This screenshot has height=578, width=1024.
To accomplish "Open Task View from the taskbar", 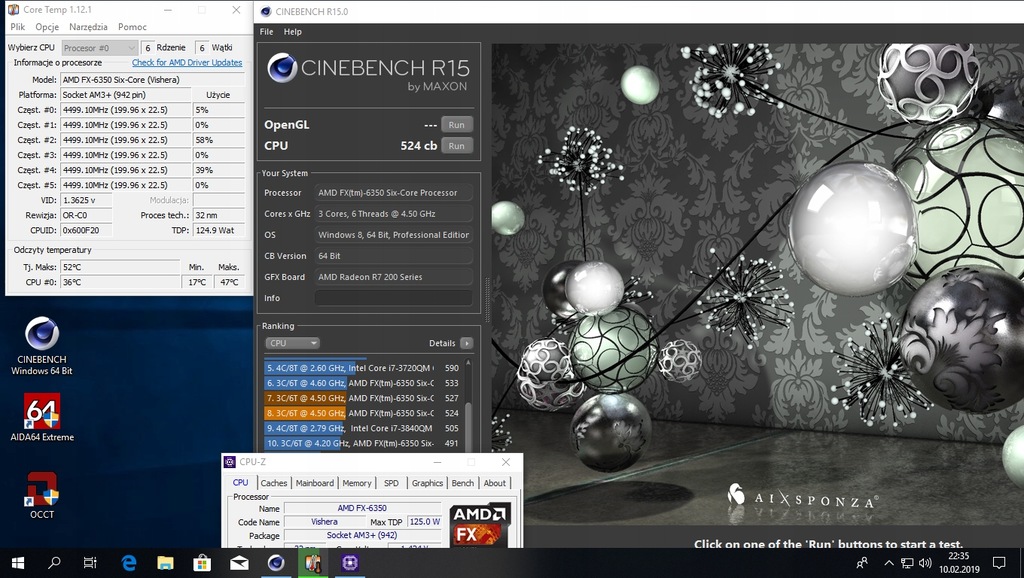I will point(90,563).
